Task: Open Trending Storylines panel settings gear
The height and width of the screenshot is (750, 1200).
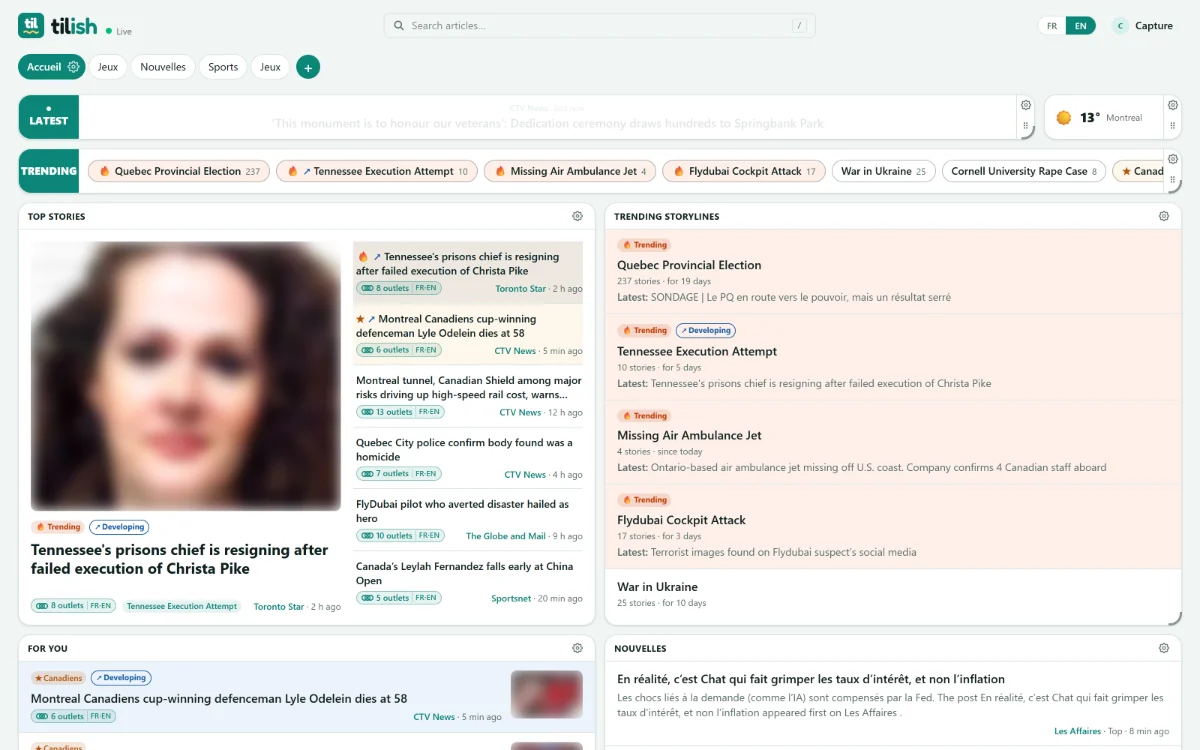Action: (1164, 216)
